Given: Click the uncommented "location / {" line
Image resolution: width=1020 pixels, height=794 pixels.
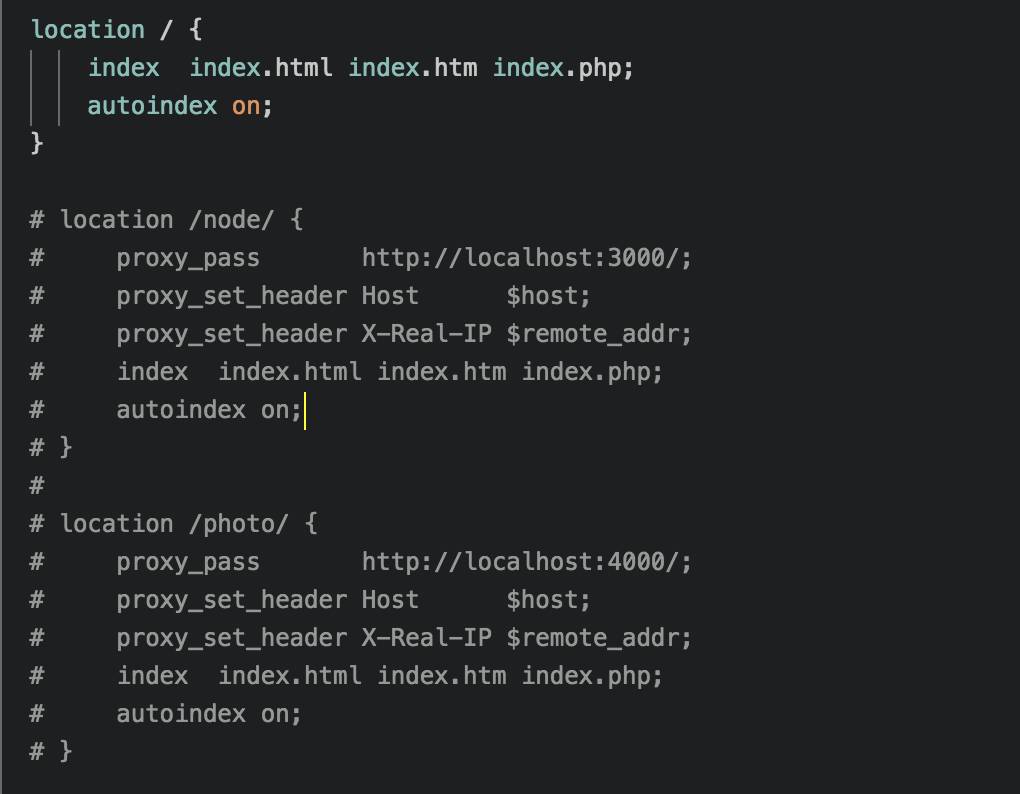Looking at the screenshot, I should tap(116, 29).
